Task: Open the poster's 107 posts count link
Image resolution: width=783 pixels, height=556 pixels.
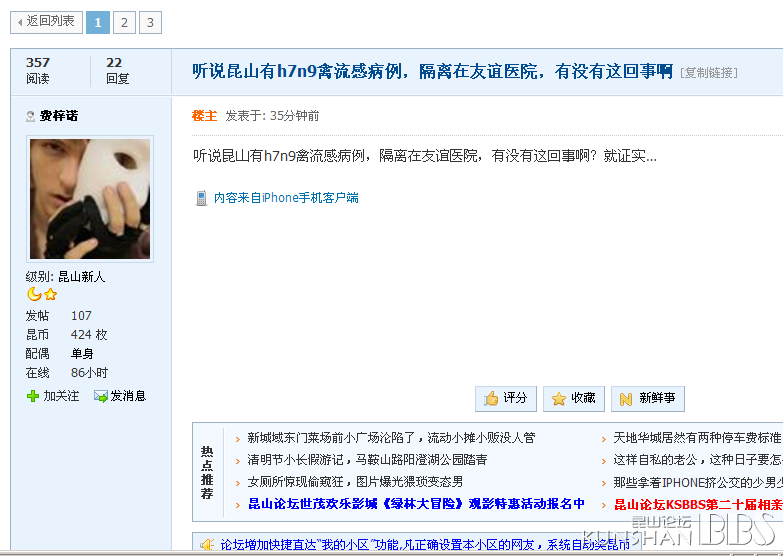Action: pos(81,315)
